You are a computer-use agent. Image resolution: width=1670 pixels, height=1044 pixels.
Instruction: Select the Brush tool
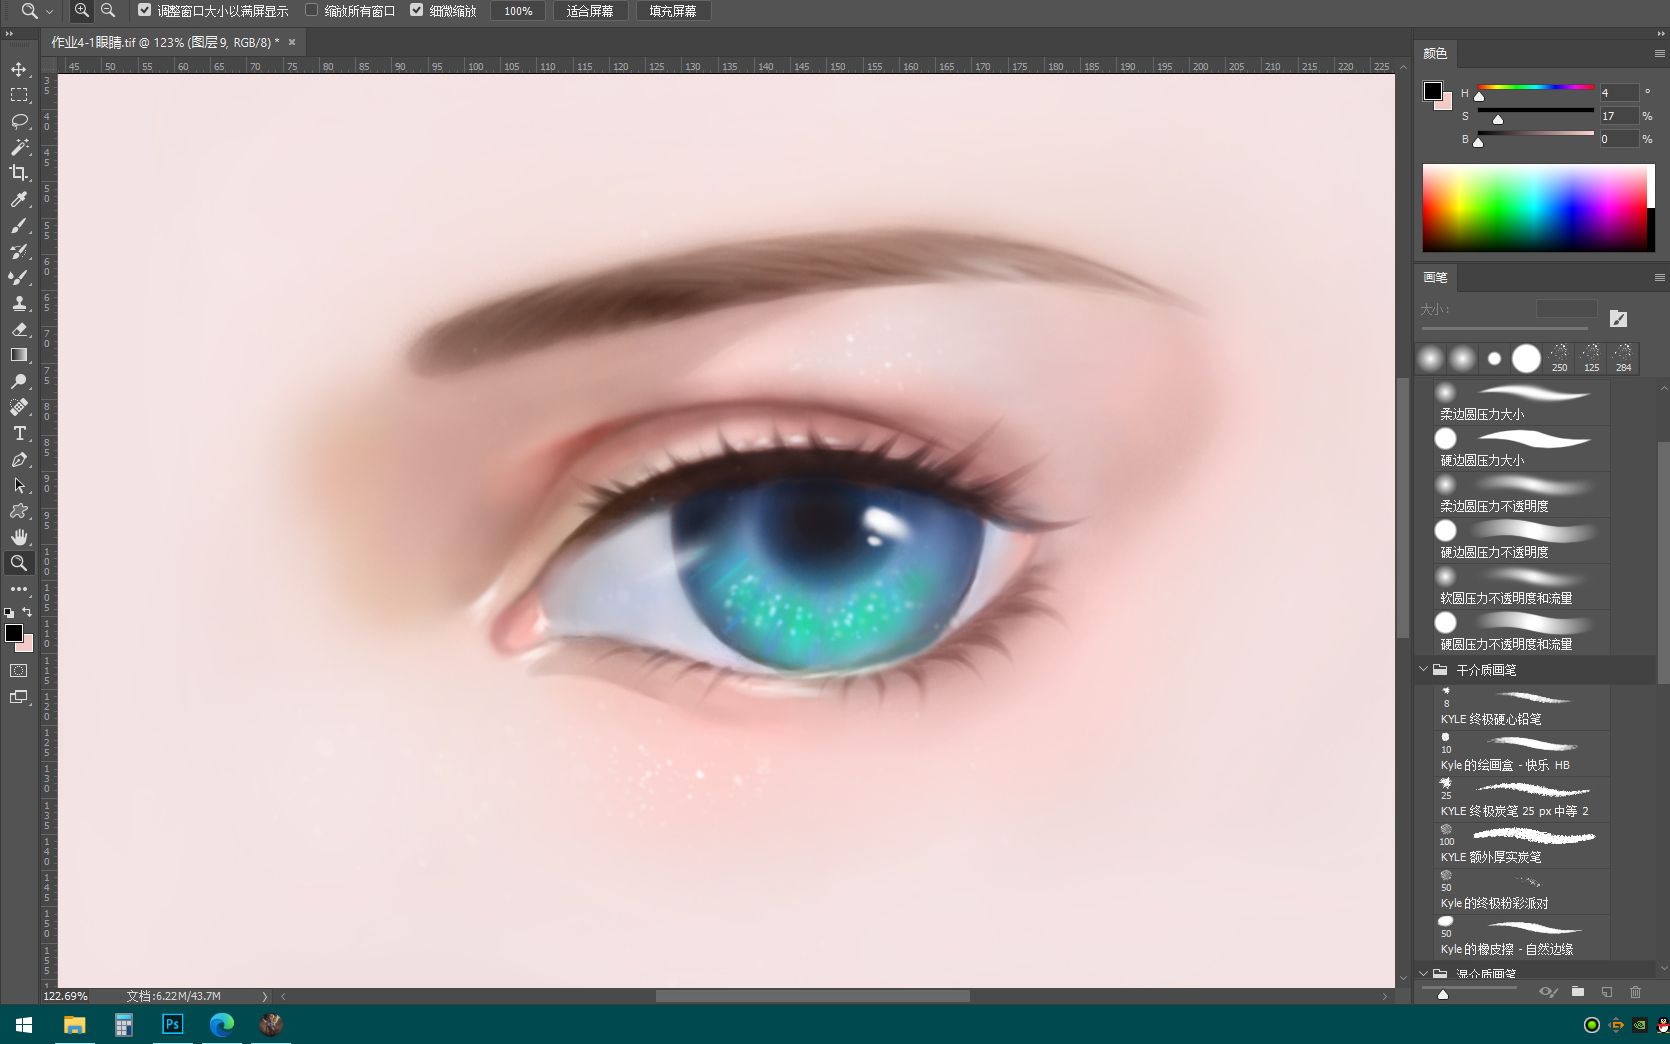pyautogui.click(x=19, y=225)
